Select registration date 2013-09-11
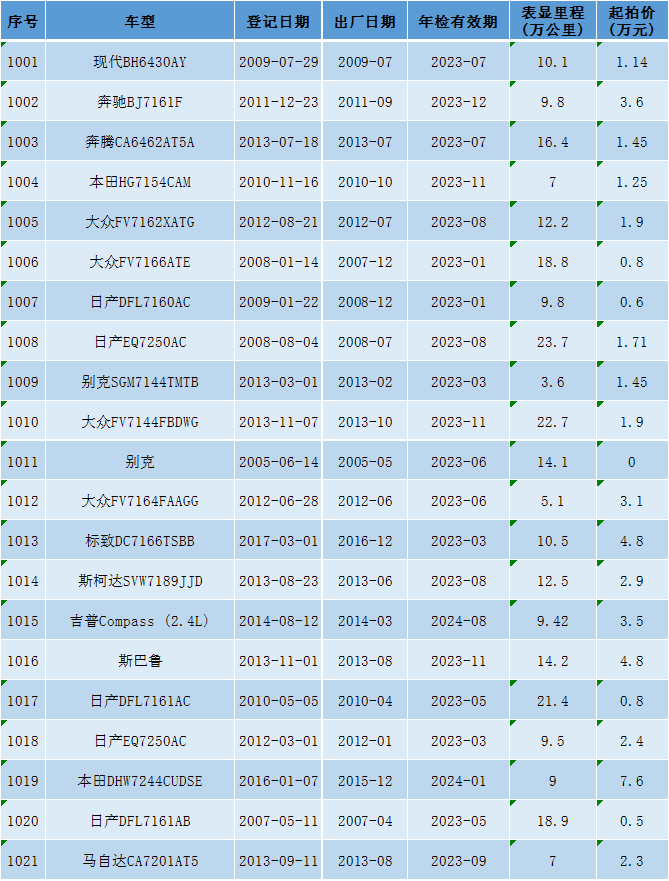 point(278,860)
